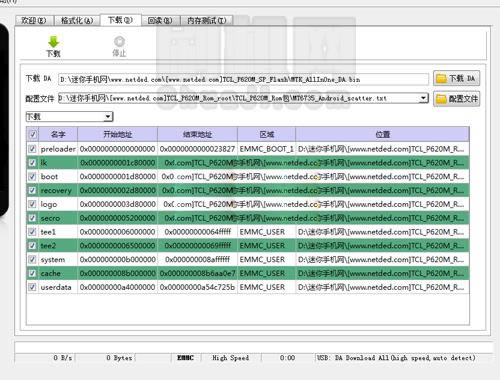Screen dimensions: 500x380
Task: Uncheck the lk partition checkbox
Action: [x=32, y=163]
